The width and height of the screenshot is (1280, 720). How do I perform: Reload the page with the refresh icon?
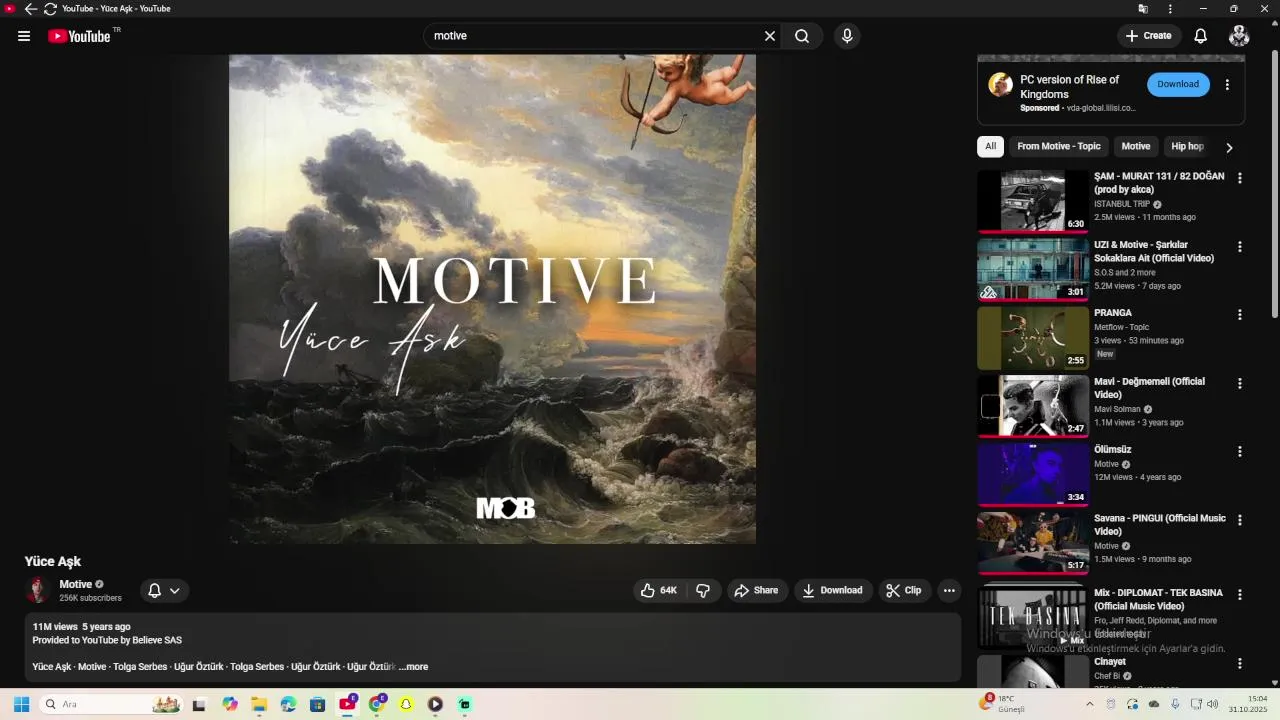pyautogui.click(x=50, y=9)
